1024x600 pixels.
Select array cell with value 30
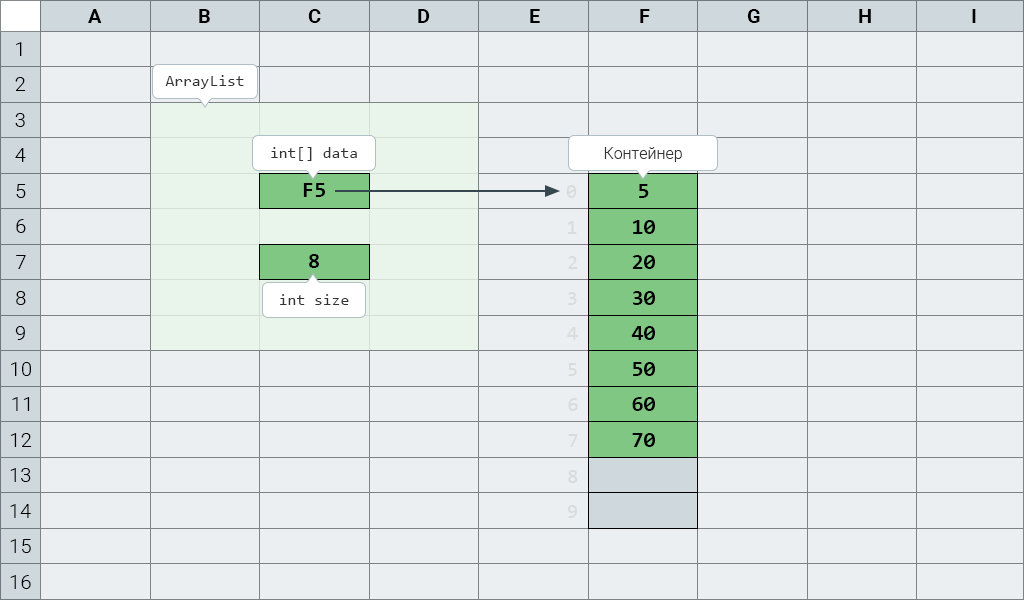click(643, 298)
